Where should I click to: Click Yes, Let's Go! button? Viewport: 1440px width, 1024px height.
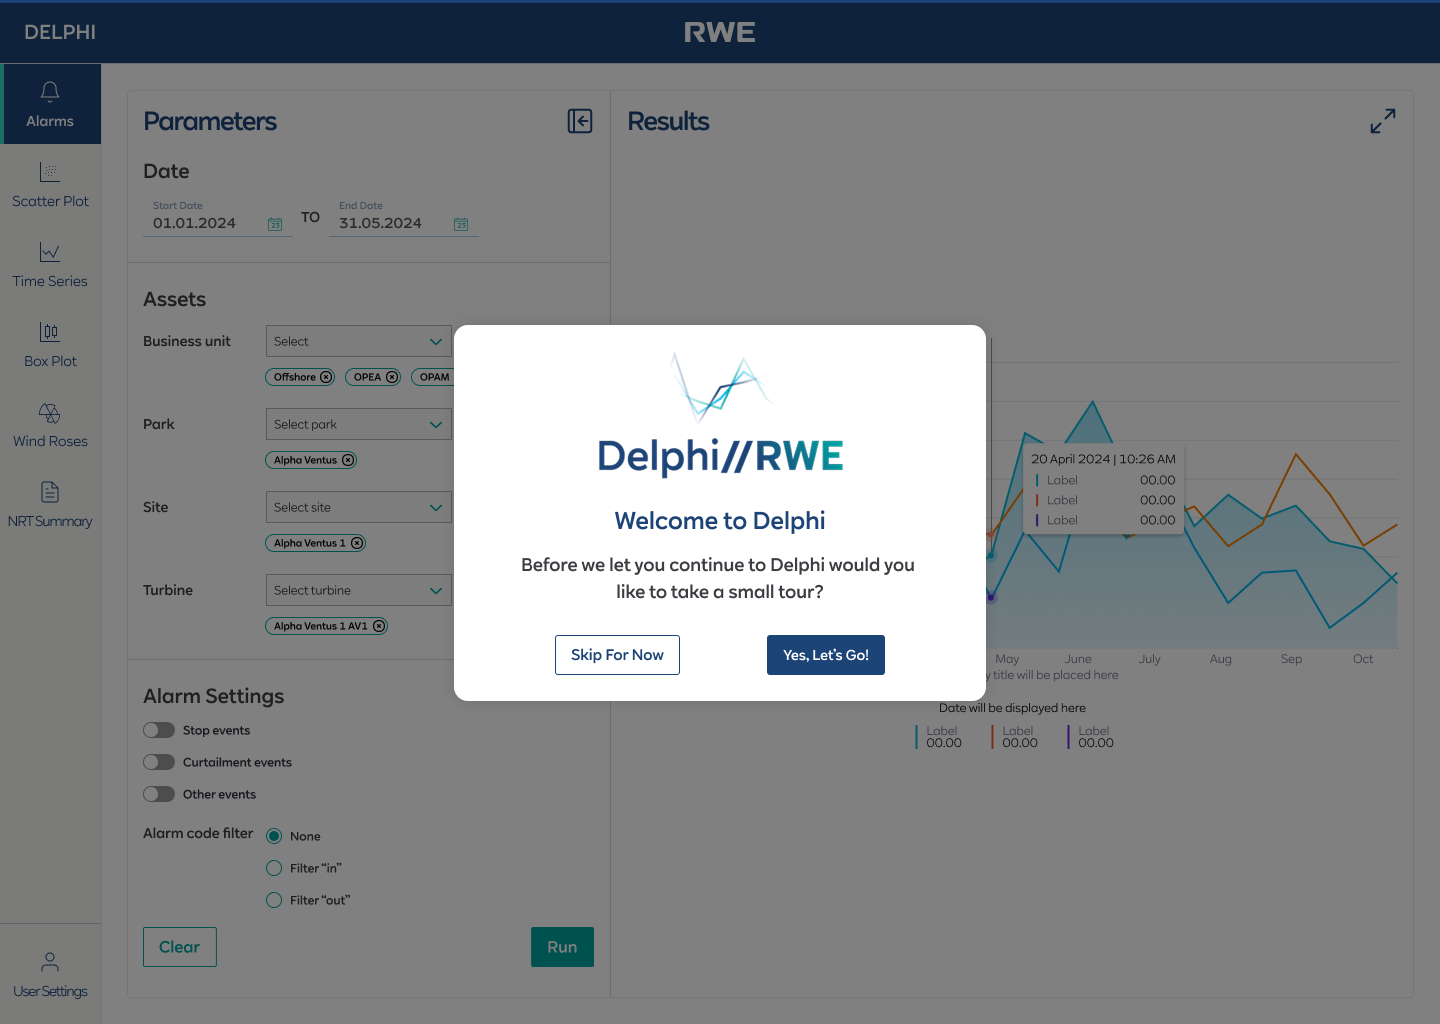pos(826,655)
